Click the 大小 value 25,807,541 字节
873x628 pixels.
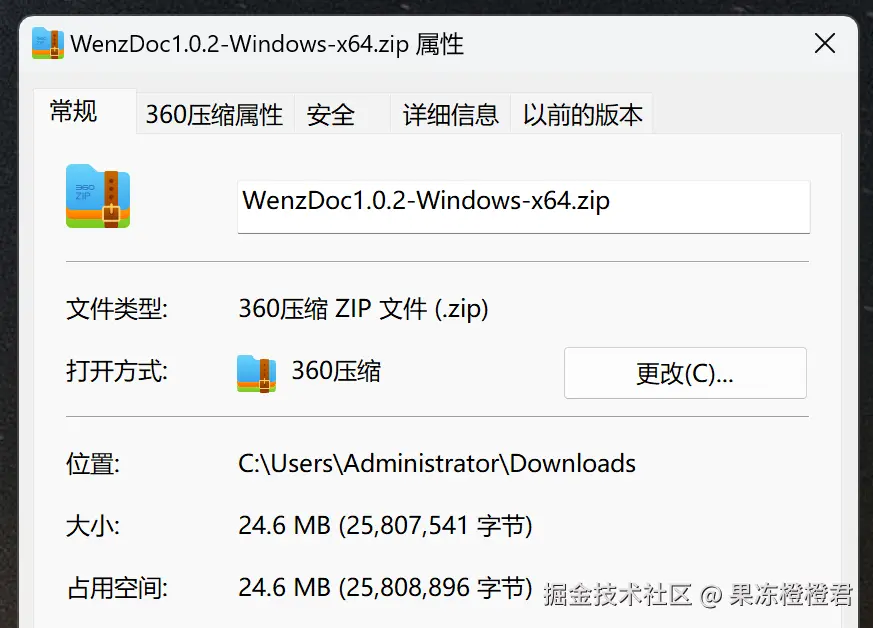tap(437, 525)
